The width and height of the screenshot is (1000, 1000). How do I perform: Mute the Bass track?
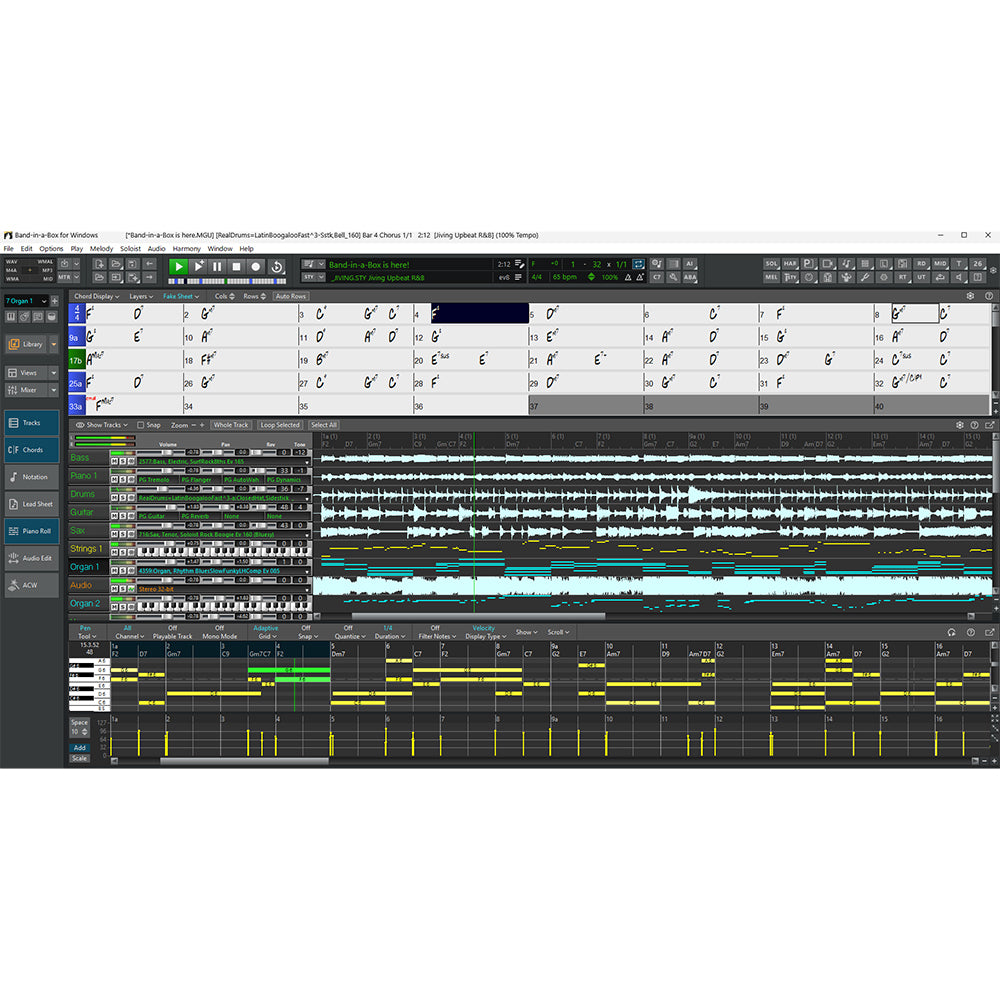coord(114,461)
